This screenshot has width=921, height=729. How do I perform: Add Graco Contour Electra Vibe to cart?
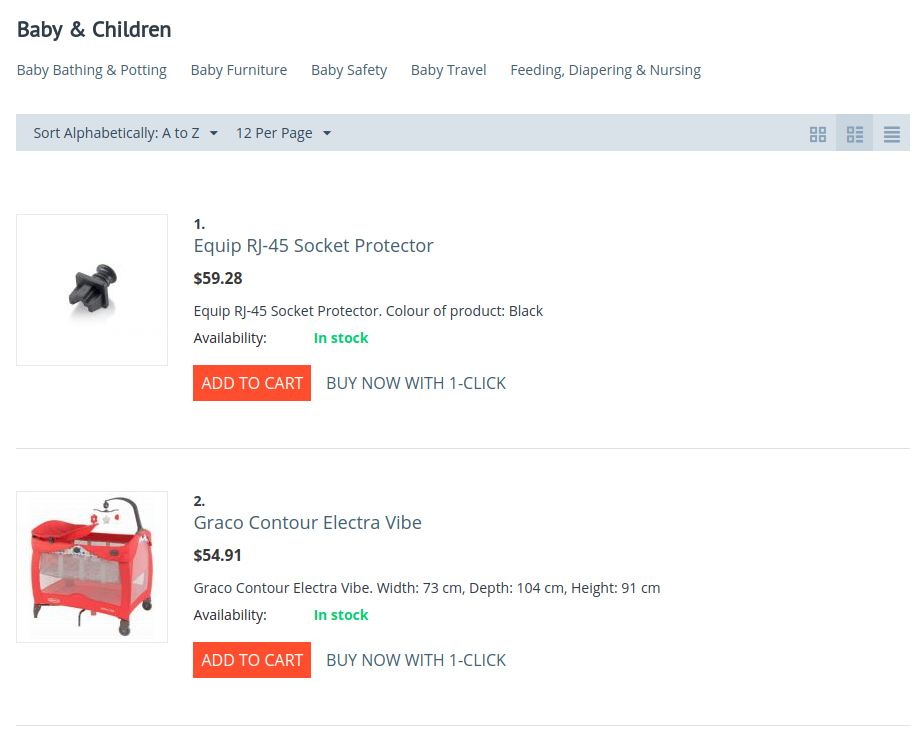pyautogui.click(x=252, y=660)
